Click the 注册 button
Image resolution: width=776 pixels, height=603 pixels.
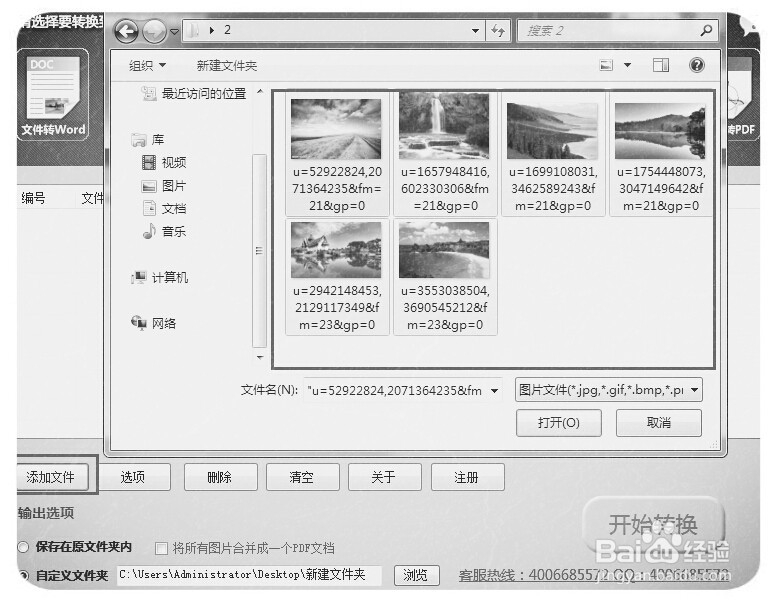(x=467, y=477)
